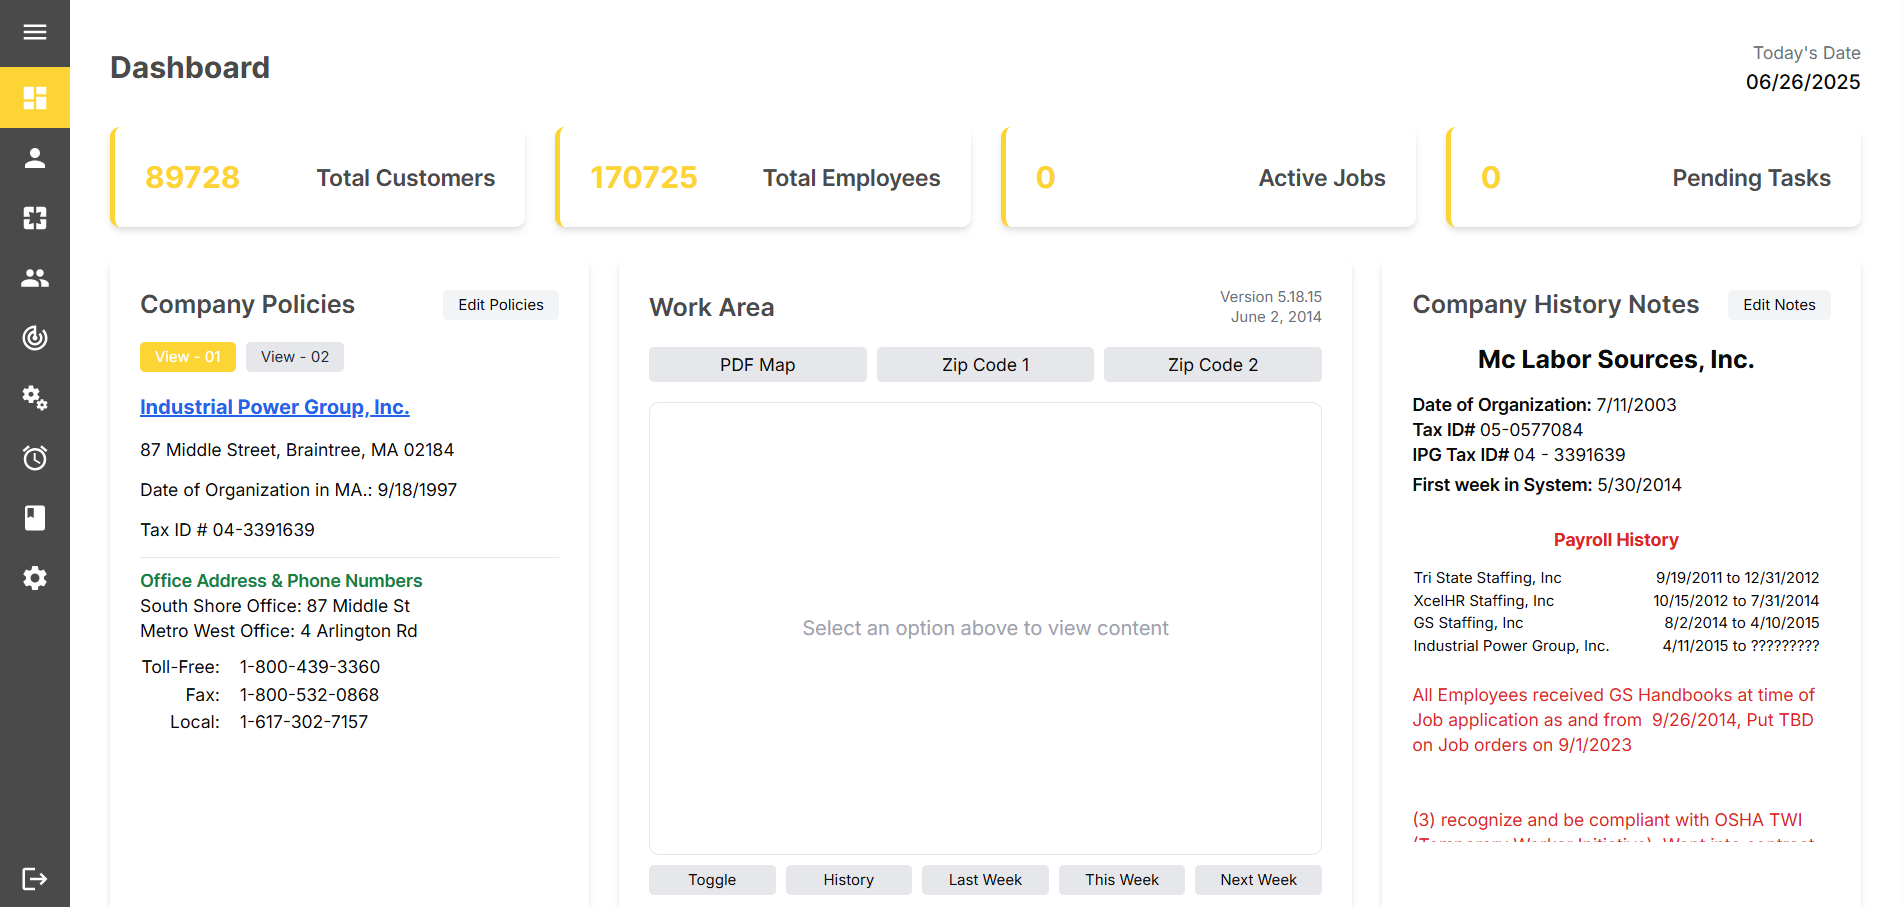
Task: Open the bookmark book sidebar icon
Action: coord(35,518)
